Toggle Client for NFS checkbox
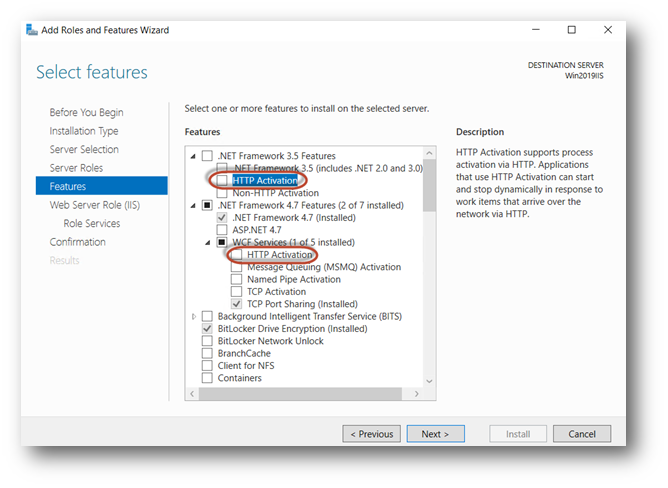Image resolution: width=668 pixels, height=488 pixels. (x=208, y=366)
